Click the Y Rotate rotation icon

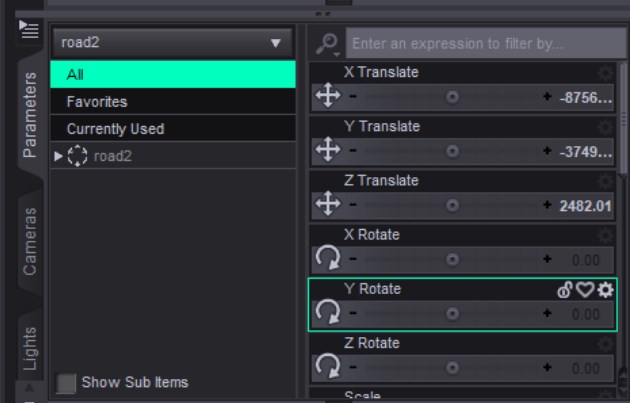click(328, 312)
